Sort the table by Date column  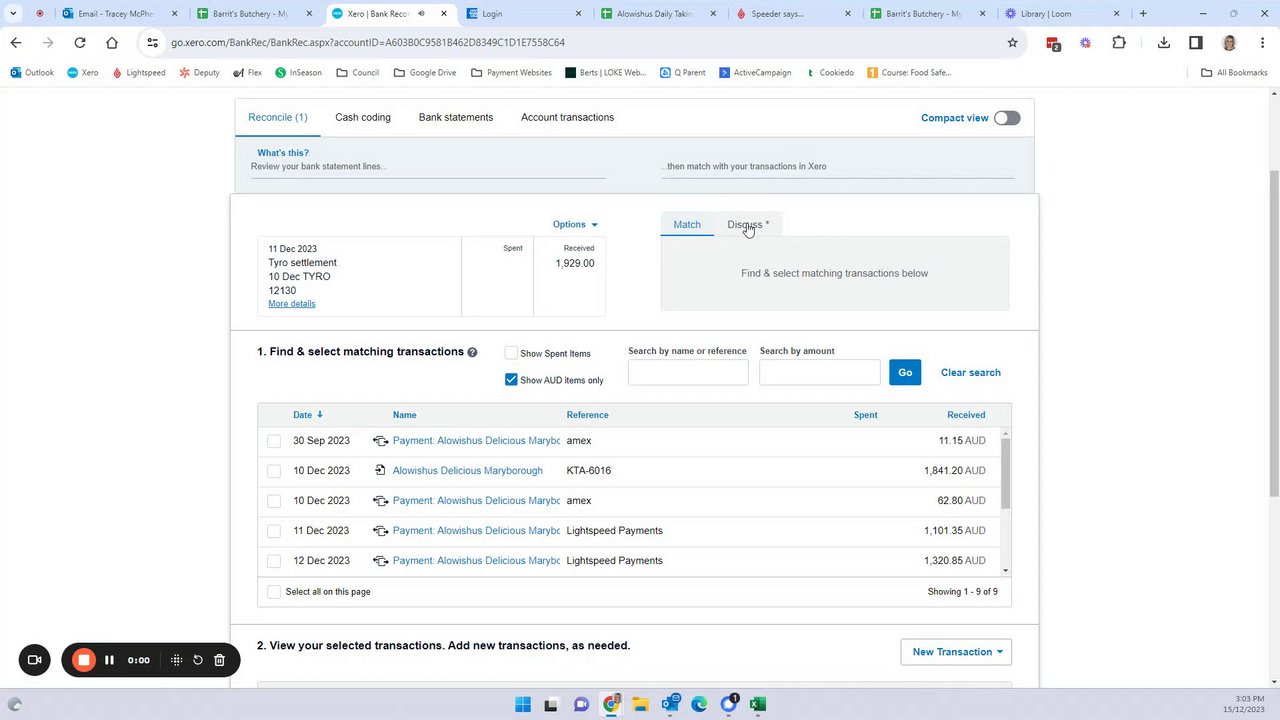pyautogui.click(x=307, y=415)
